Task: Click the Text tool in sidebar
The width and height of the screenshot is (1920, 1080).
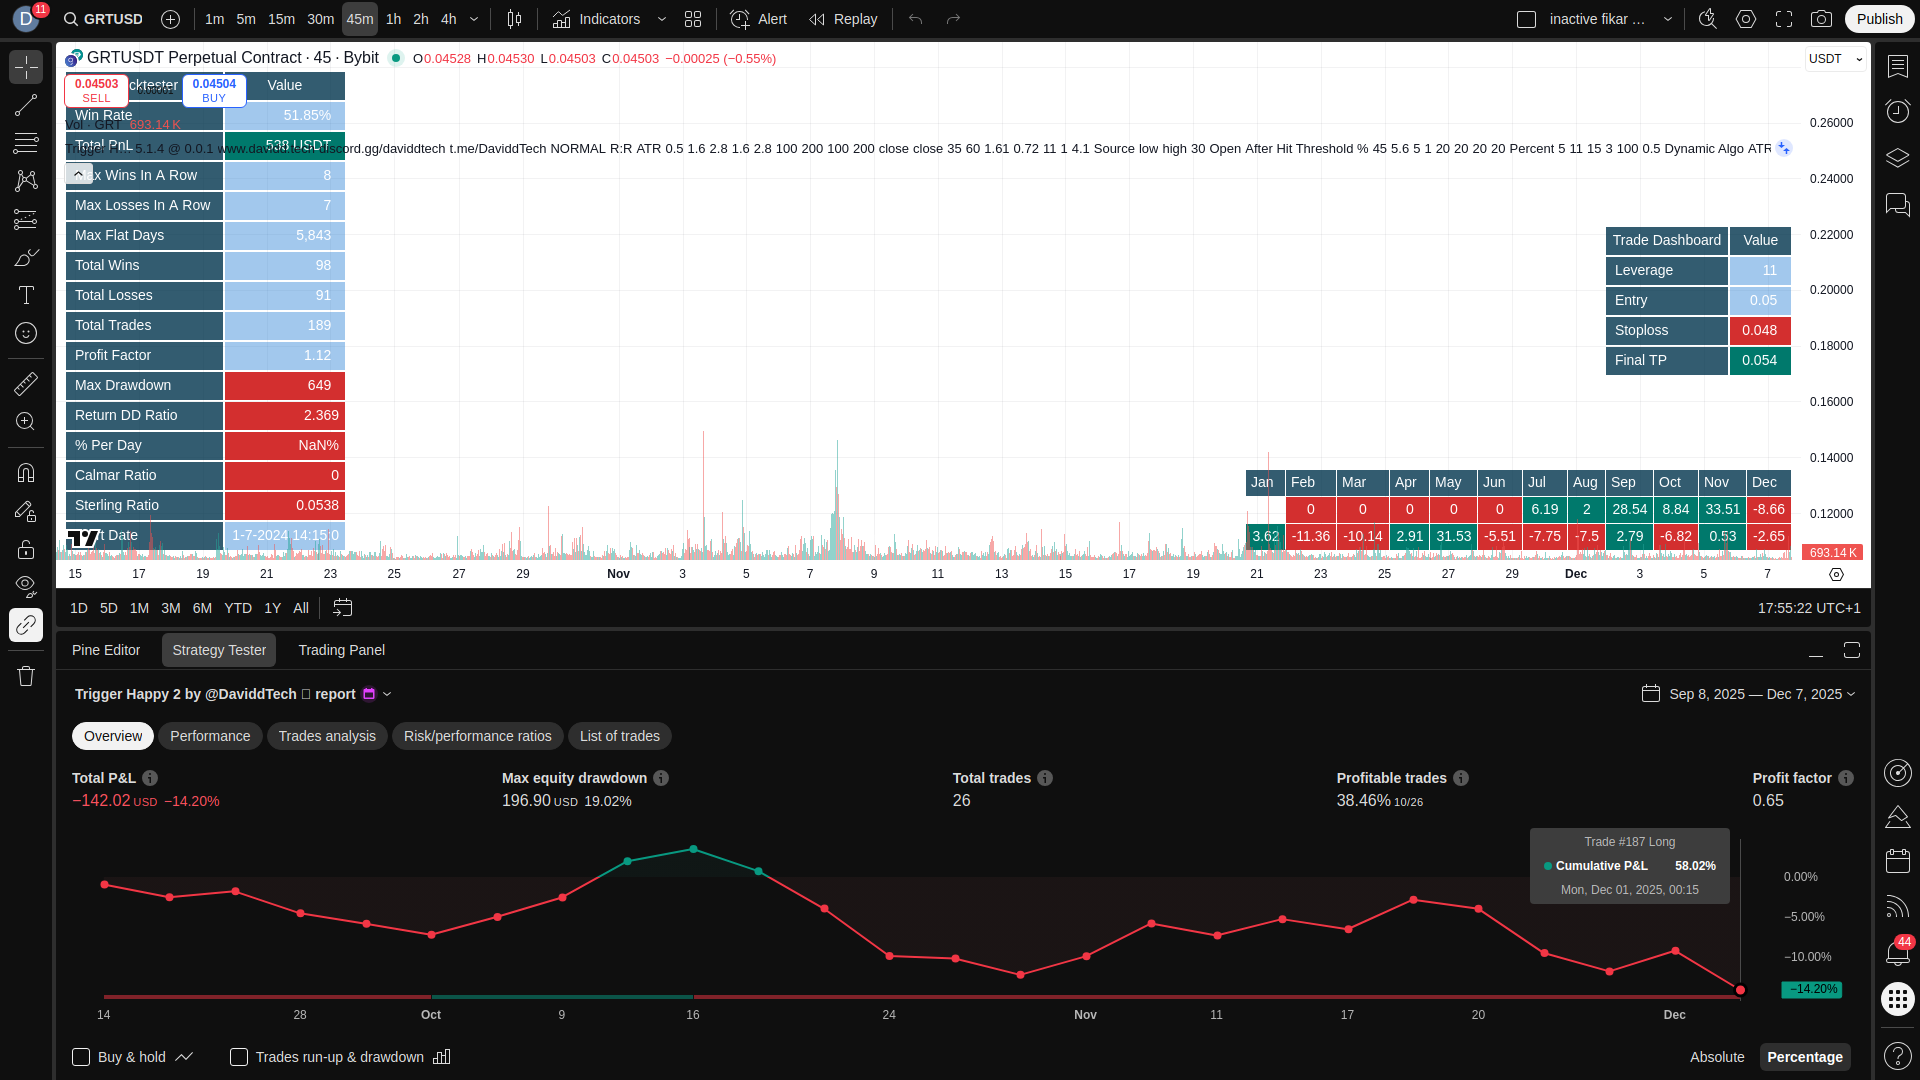Action: pyautogui.click(x=26, y=295)
